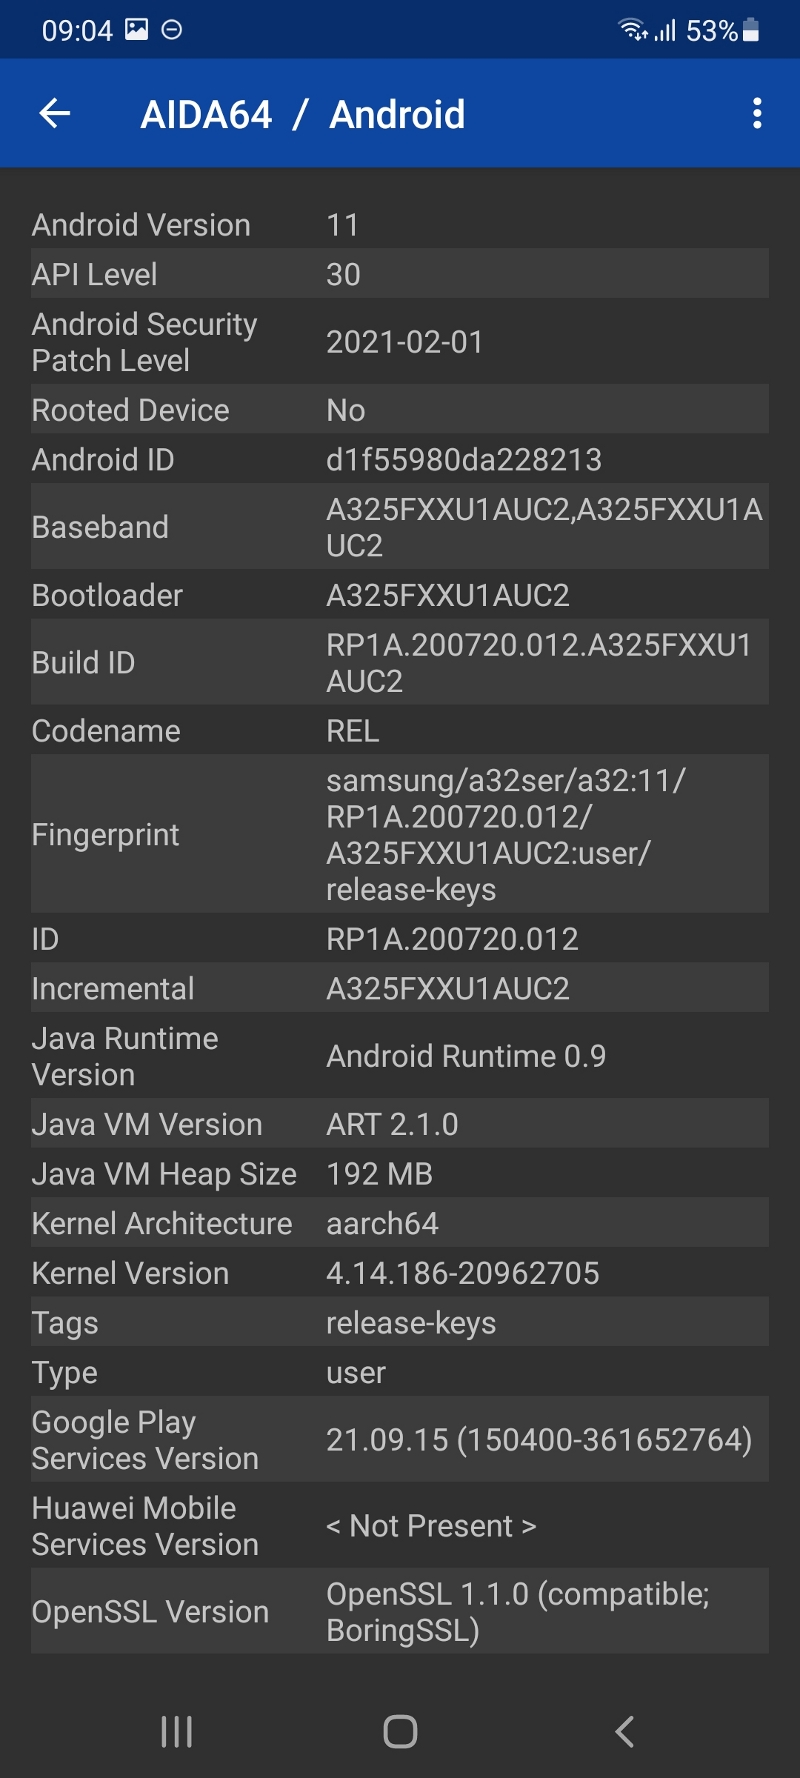Viewport: 800px width, 1778px height.
Task: Select the Rooted Device row
Action: coord(400,410)
